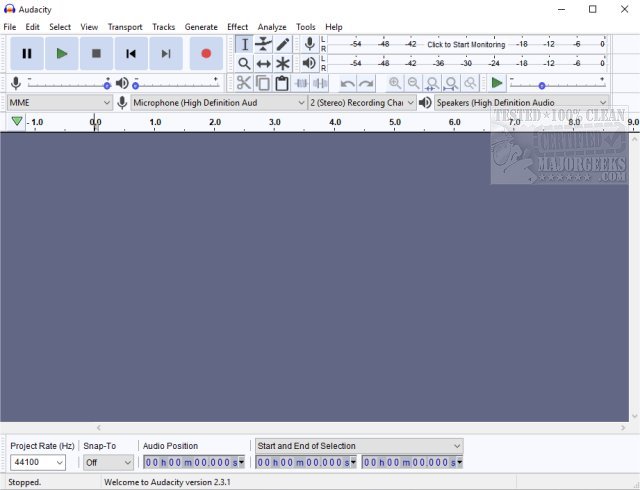Screen dimensions: 640x490
Task: Select the Time Shift tool
Action: click(x=263, y=63)
